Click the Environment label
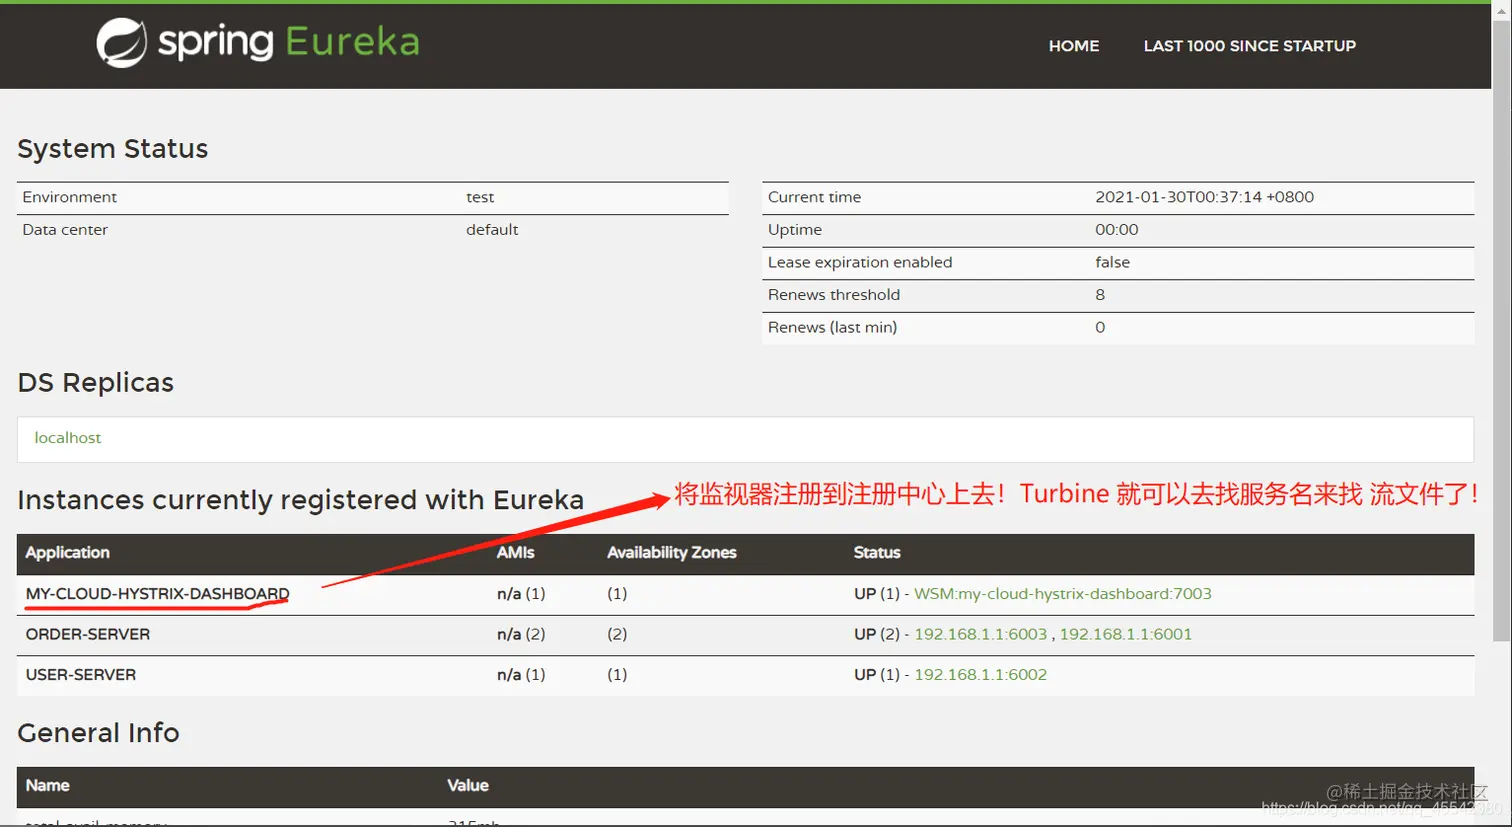The image size is (1512, 827). point(69,197)
